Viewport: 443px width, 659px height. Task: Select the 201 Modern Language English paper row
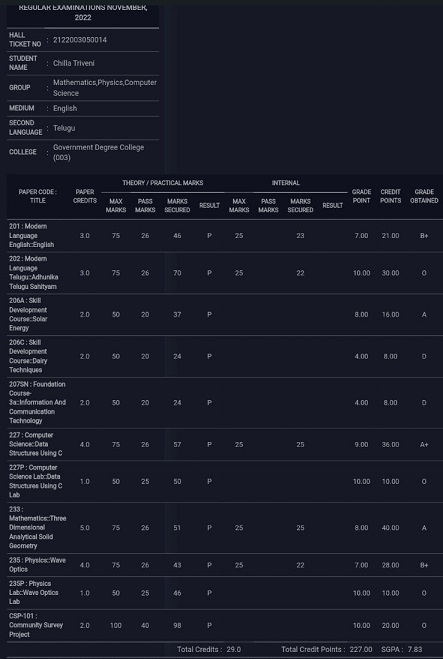[225, 235]
